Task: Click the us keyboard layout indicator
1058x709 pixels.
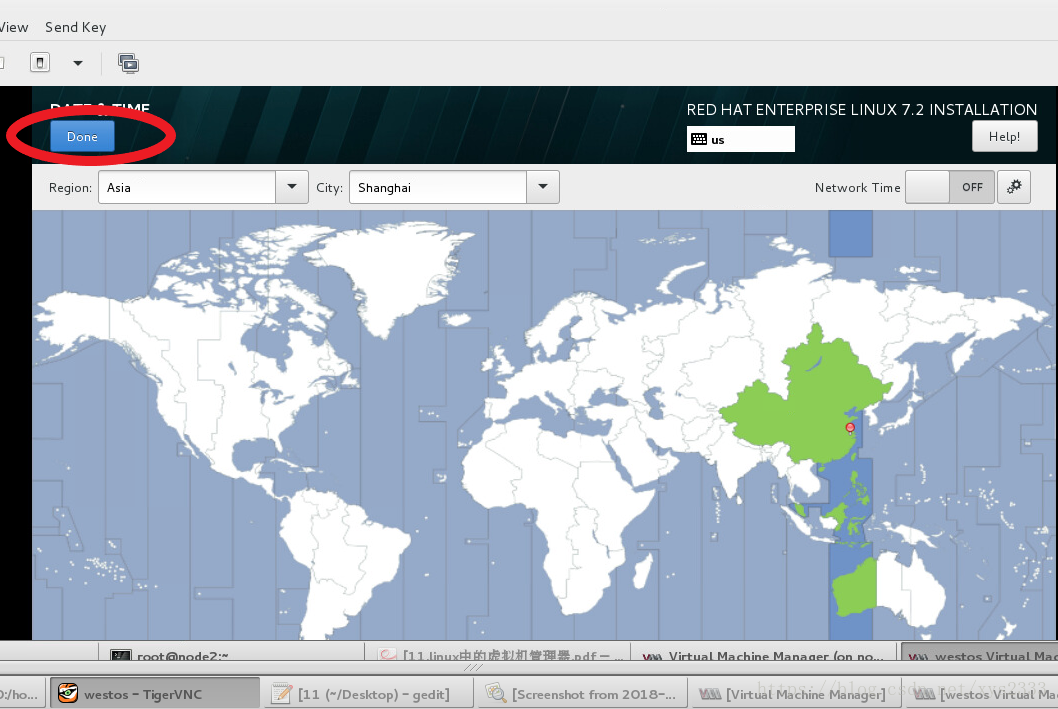Action: pos(740,140)
